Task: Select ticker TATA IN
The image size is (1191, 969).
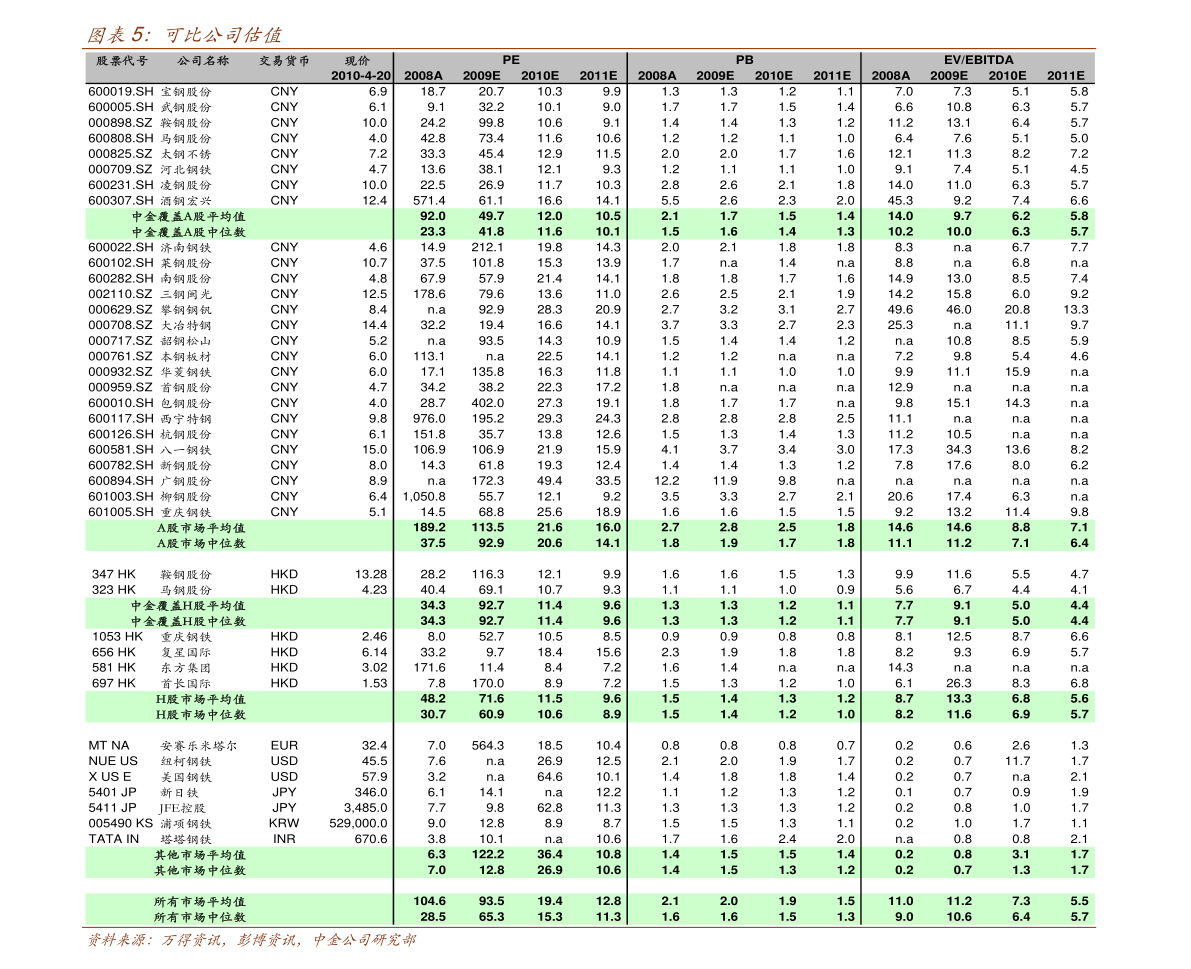Action: 114,839
